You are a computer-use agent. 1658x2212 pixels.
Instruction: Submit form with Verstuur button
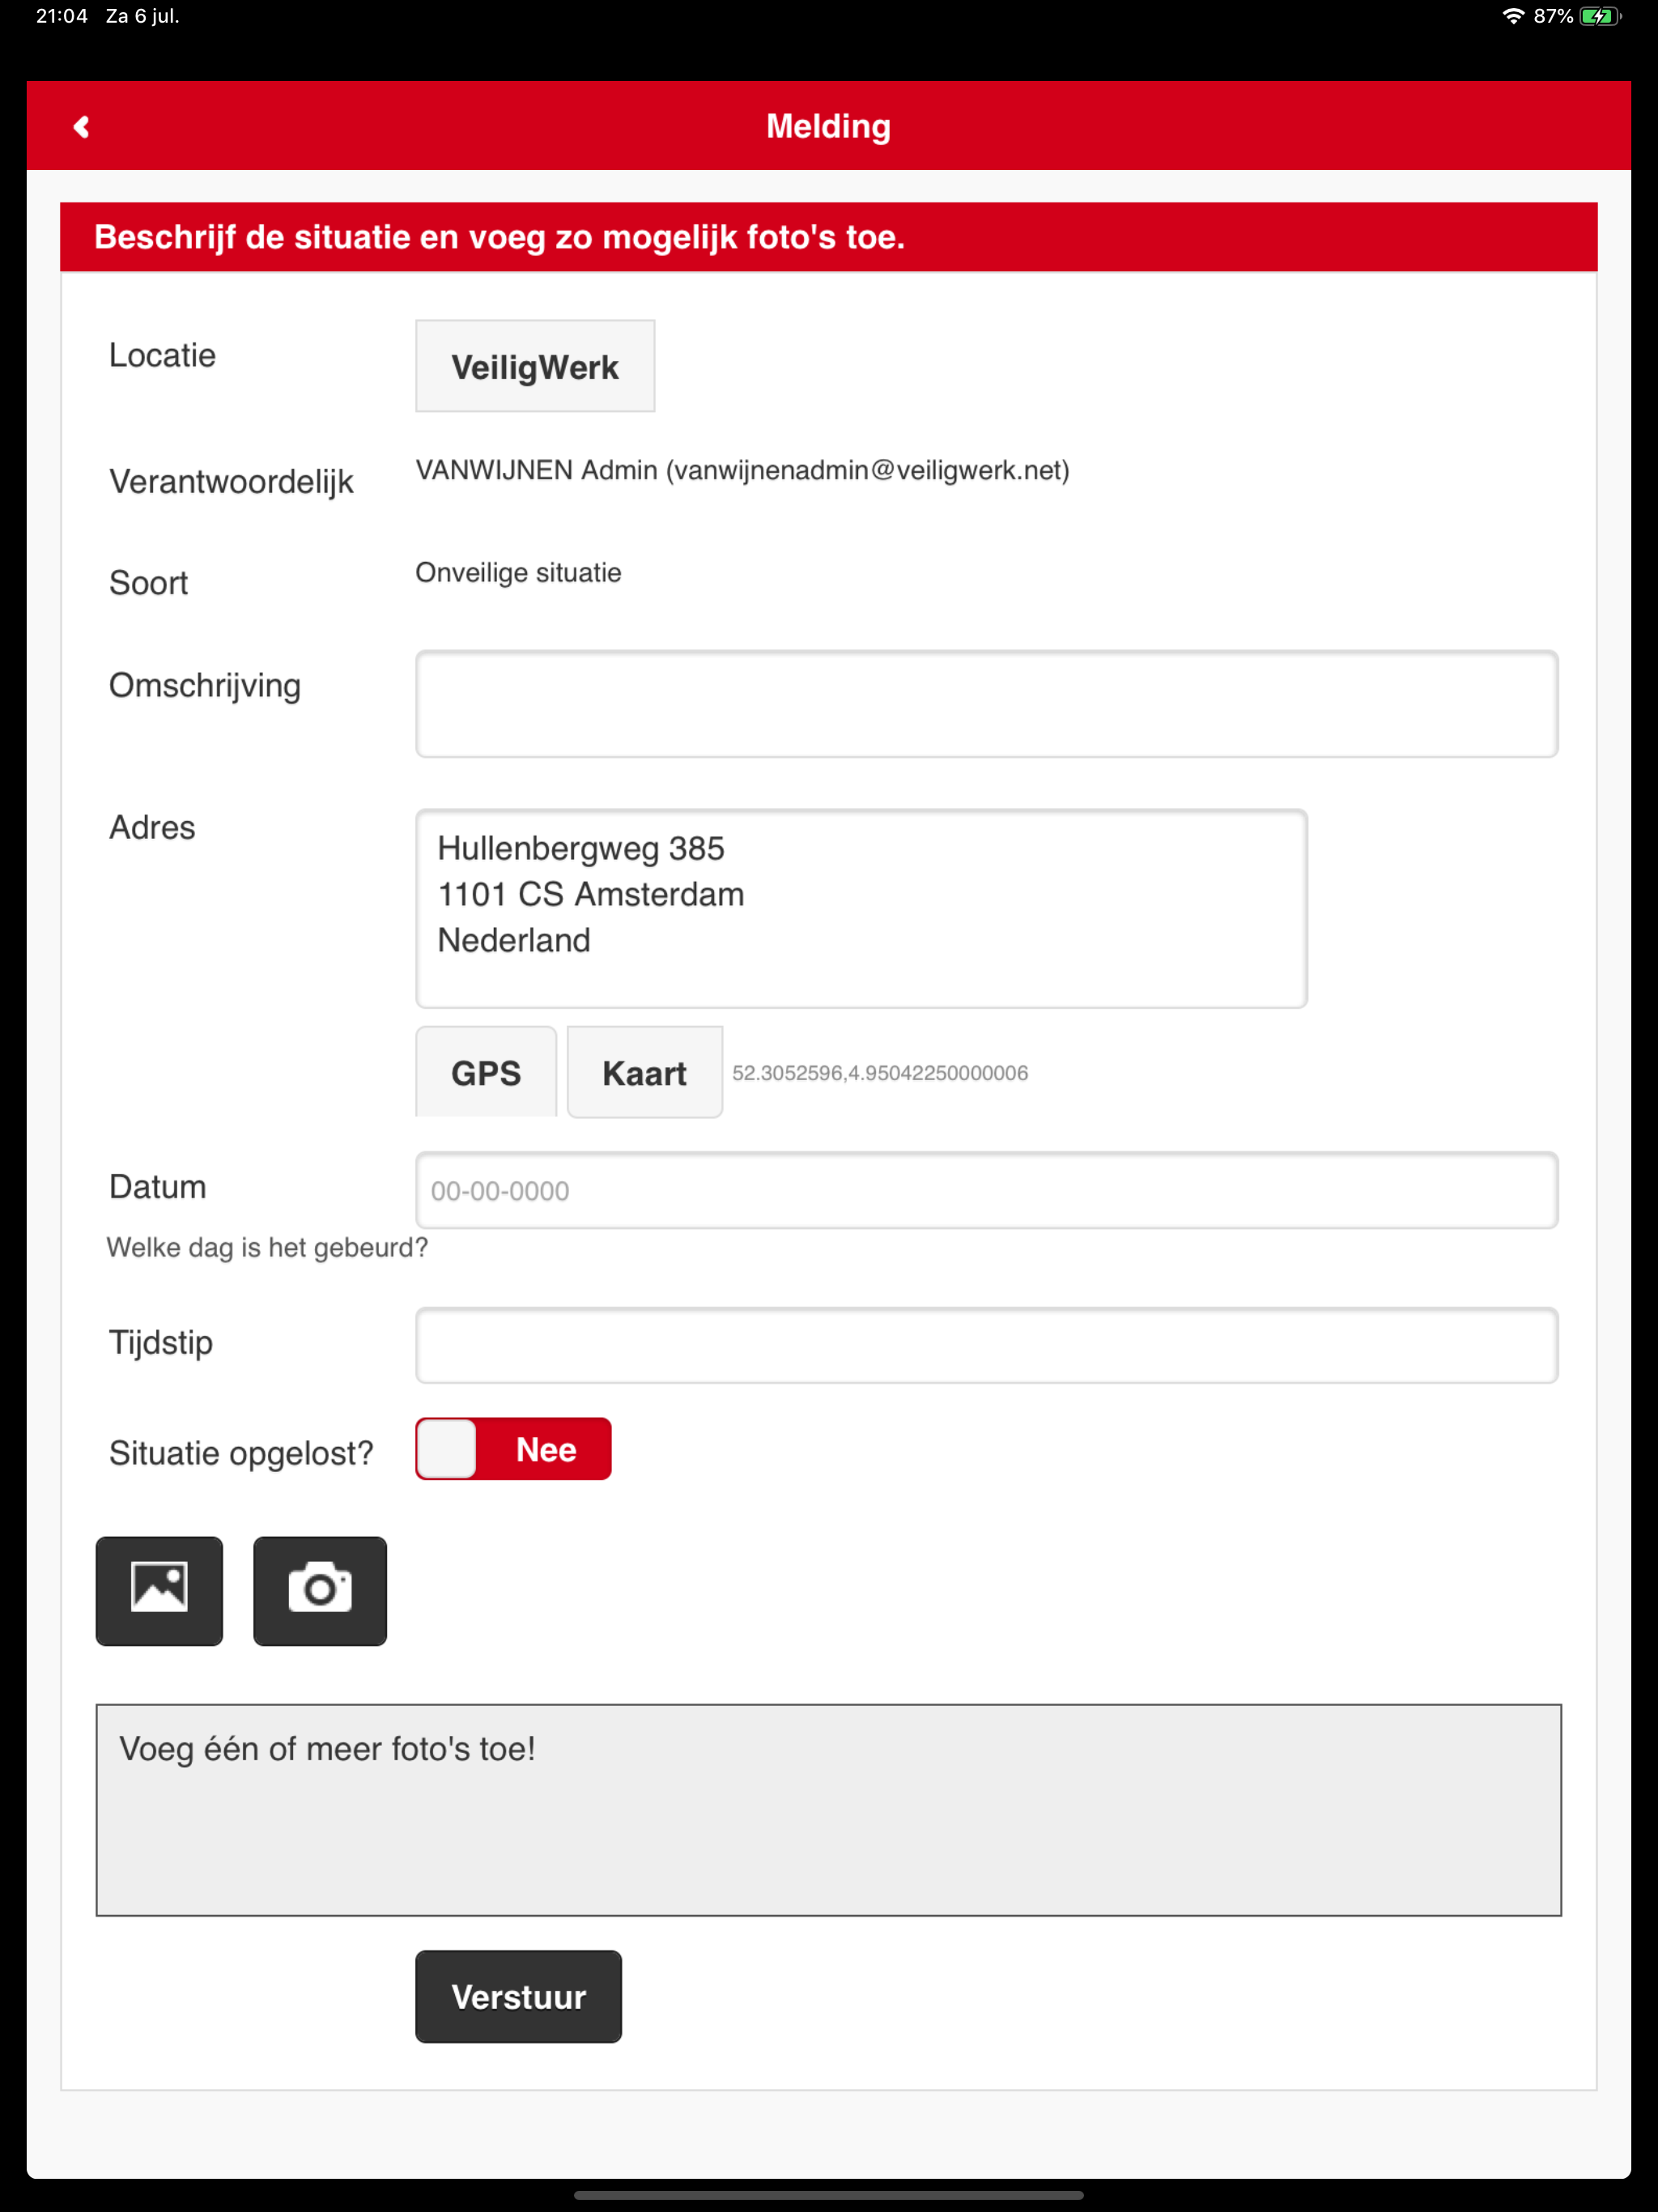coord(518,1996)
